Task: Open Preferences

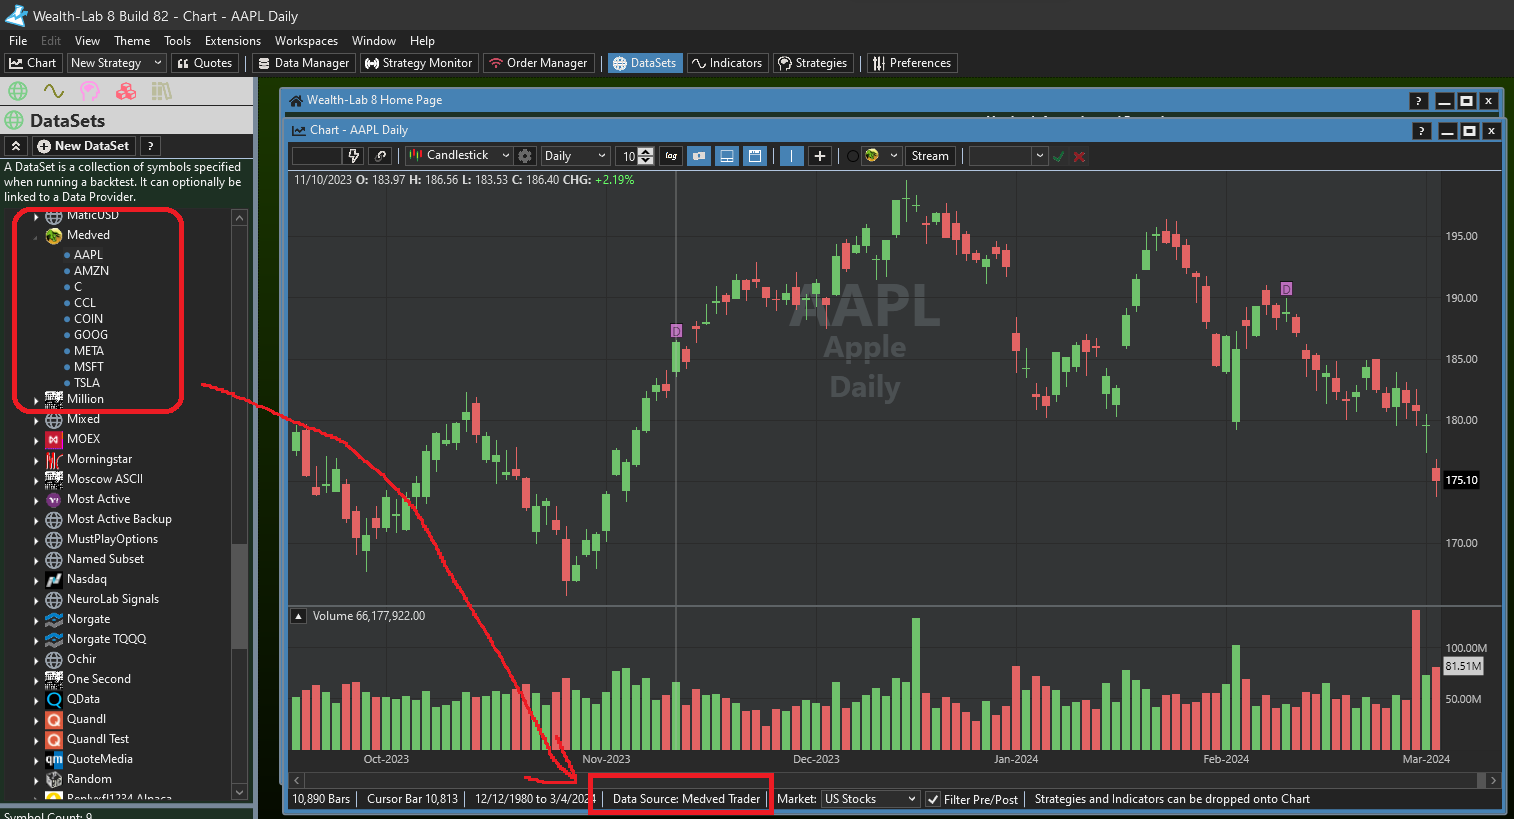Action: (912, 63)
